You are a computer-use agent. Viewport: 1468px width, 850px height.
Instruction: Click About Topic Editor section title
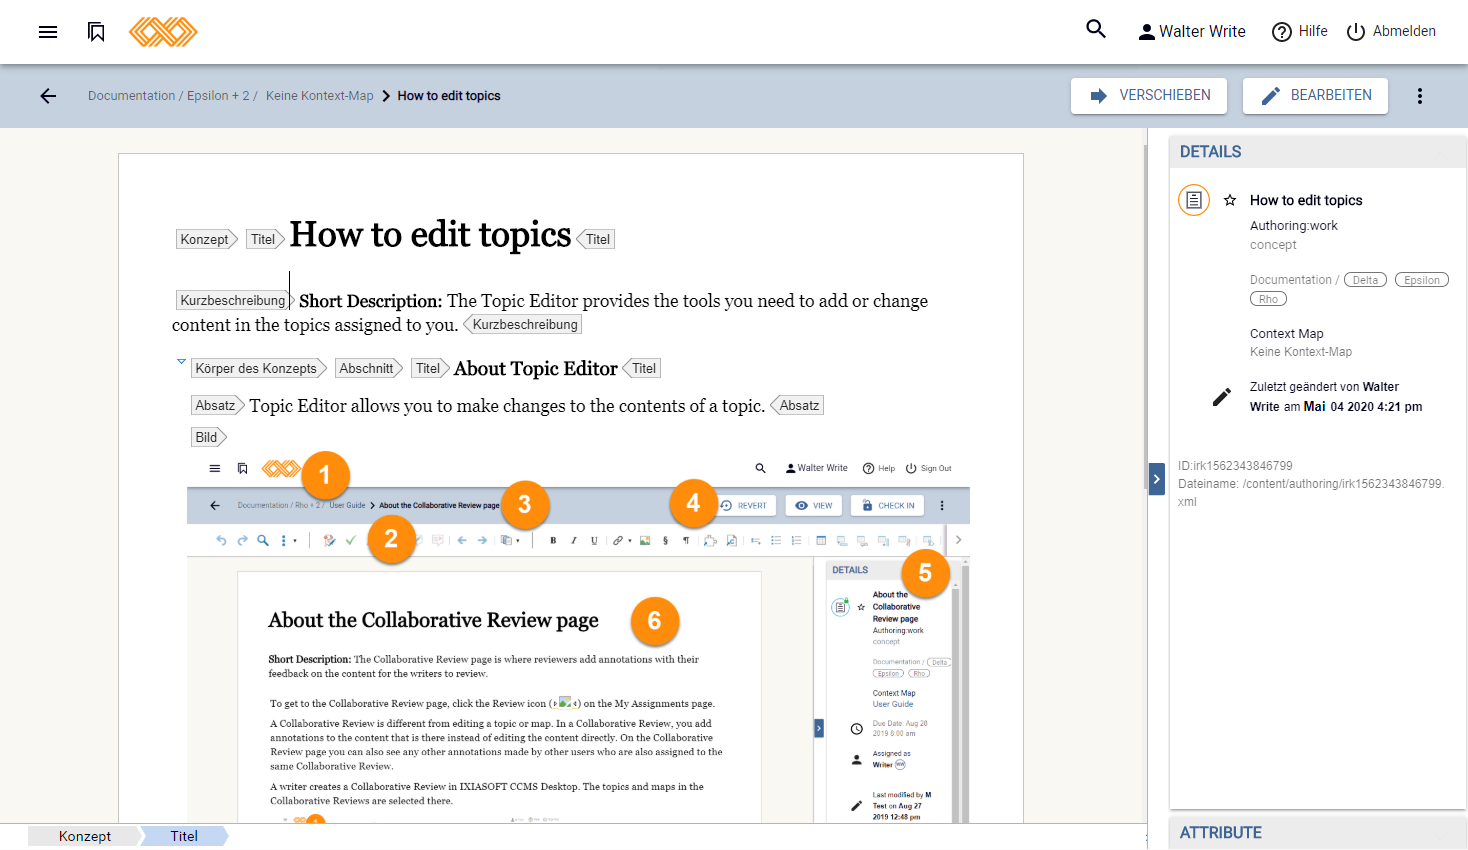536,368
